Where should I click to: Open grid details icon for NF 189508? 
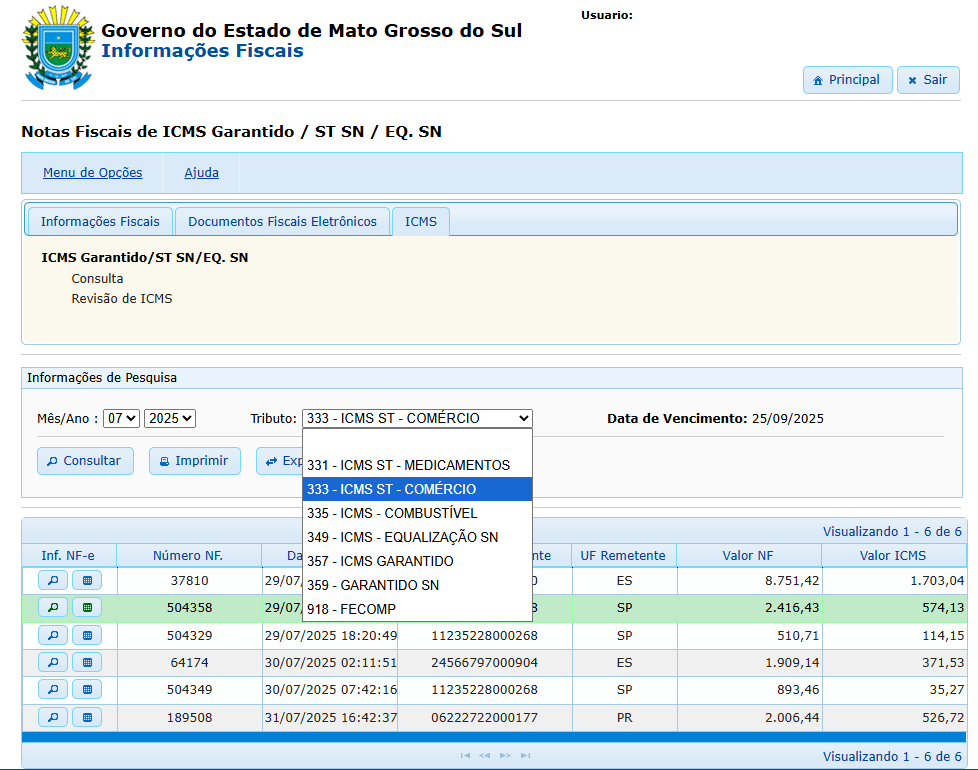[87, 717]
